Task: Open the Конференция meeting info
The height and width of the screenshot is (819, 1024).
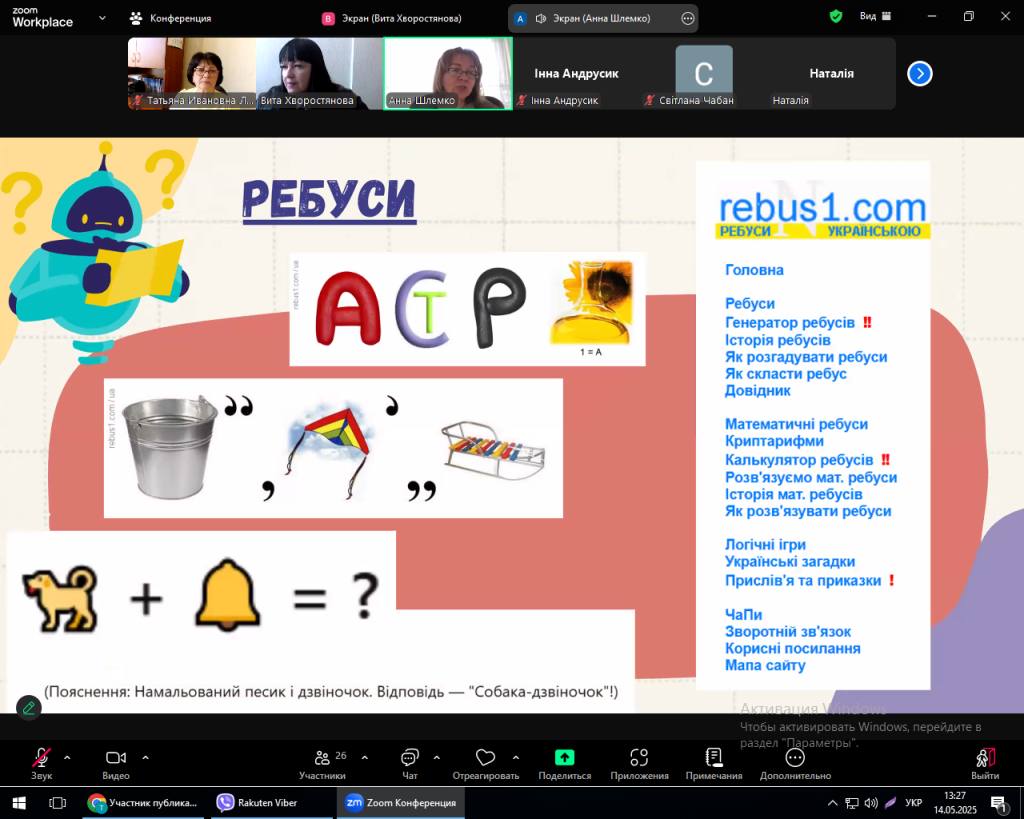Action: 170,18
